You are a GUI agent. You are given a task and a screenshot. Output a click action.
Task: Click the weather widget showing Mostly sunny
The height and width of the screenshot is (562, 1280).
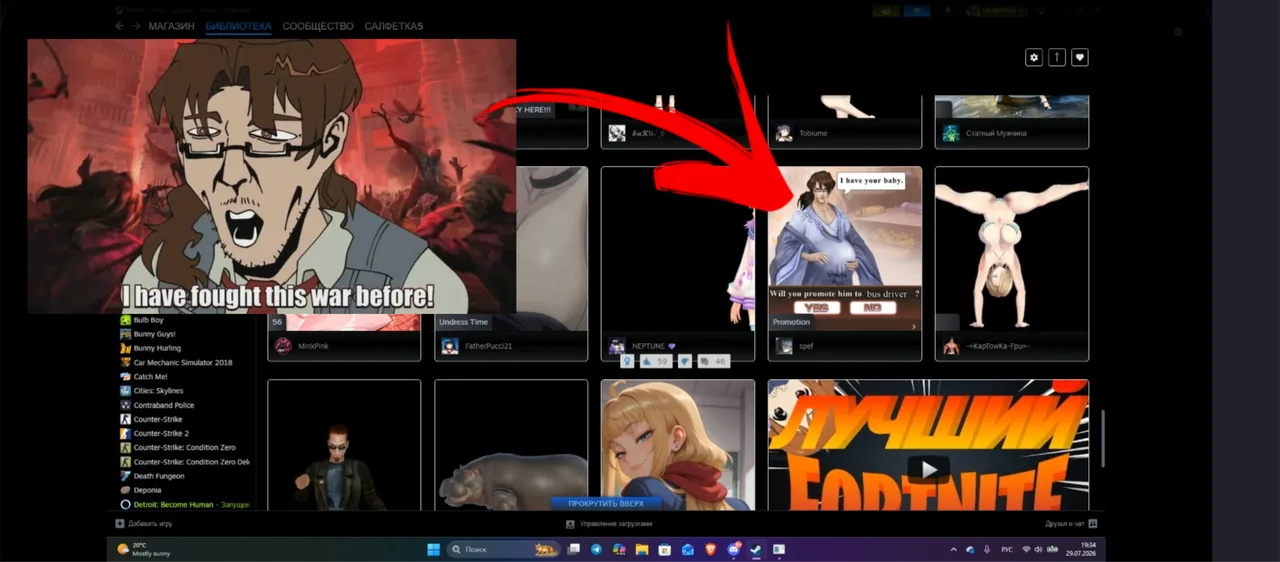(143, 549)
